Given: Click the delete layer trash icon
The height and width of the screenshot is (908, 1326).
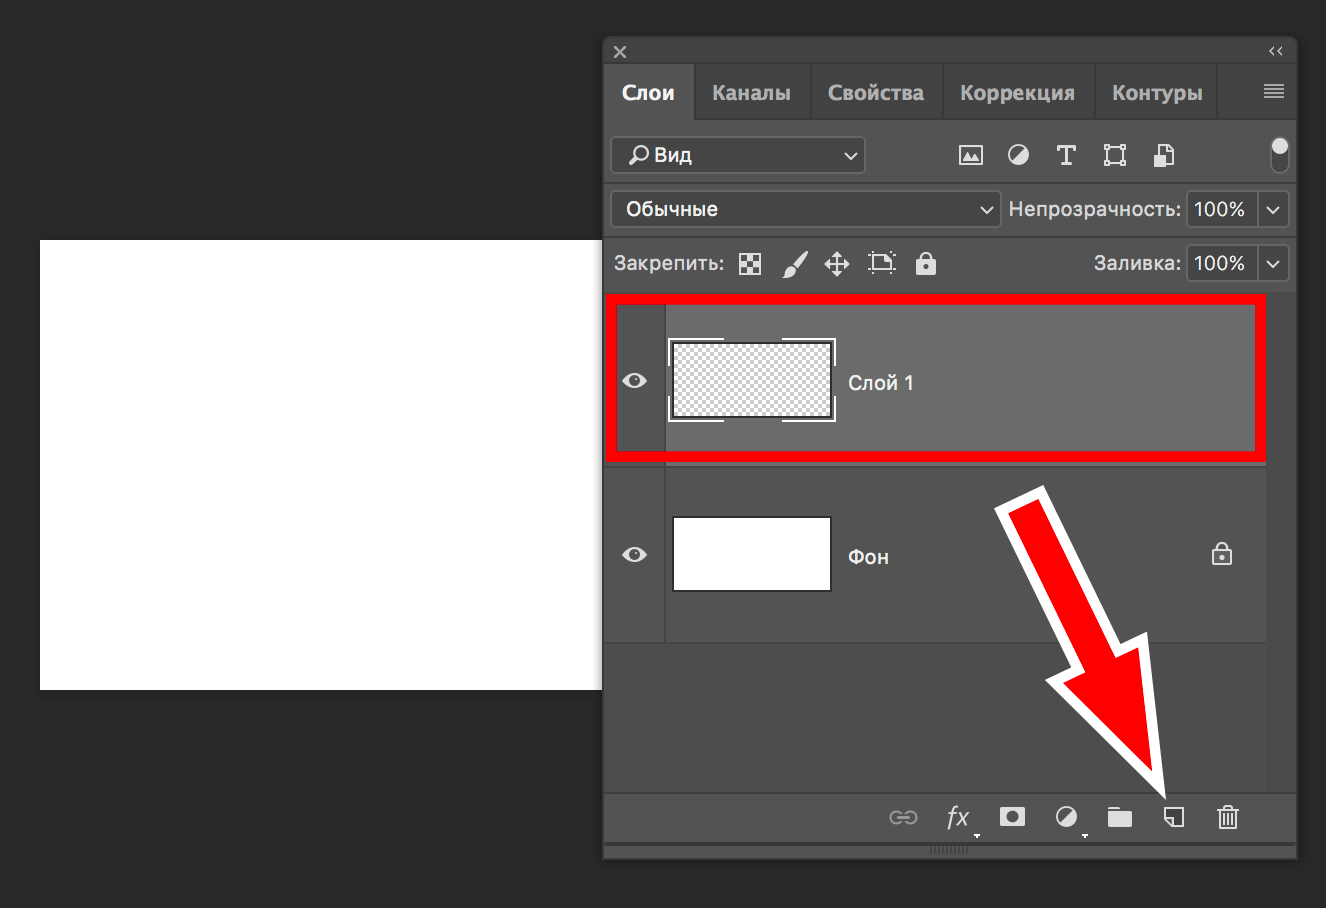Looking at the screenshot, I should 1228,818.
